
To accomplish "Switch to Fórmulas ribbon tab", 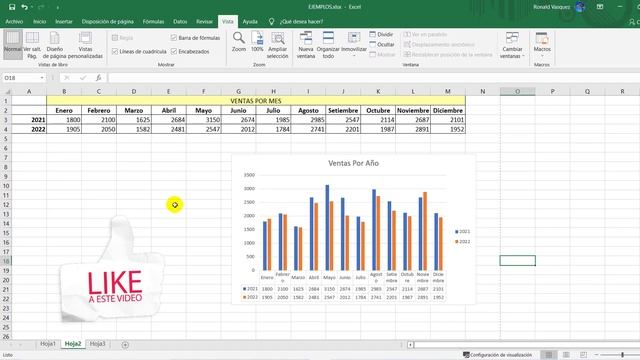I will pos(153,22).
